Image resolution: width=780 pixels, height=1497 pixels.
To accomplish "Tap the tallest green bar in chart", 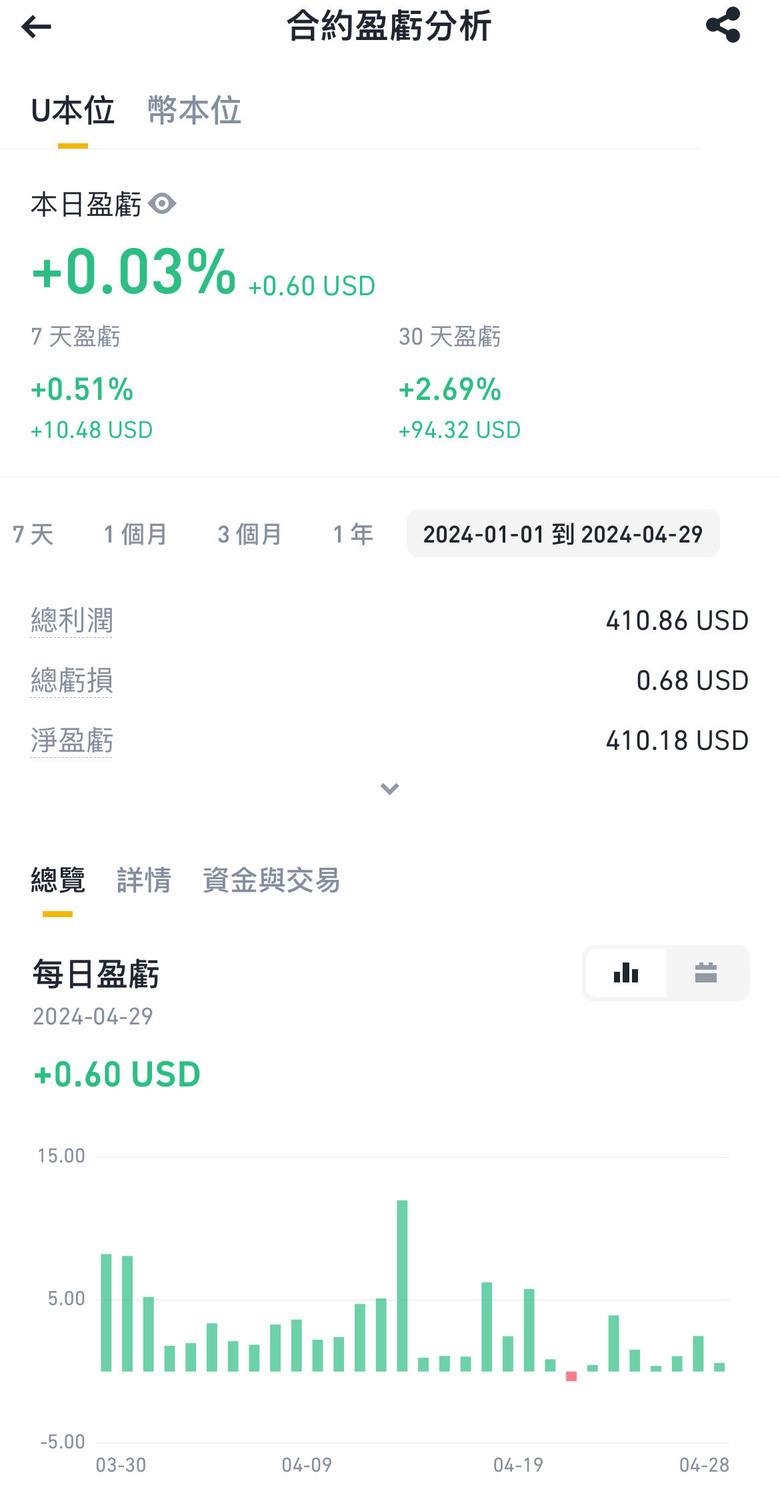I will pyautogui.click(x=402, y=1285).
